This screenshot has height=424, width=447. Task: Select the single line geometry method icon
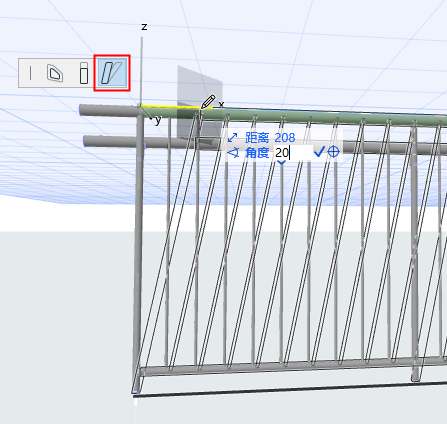31,73
